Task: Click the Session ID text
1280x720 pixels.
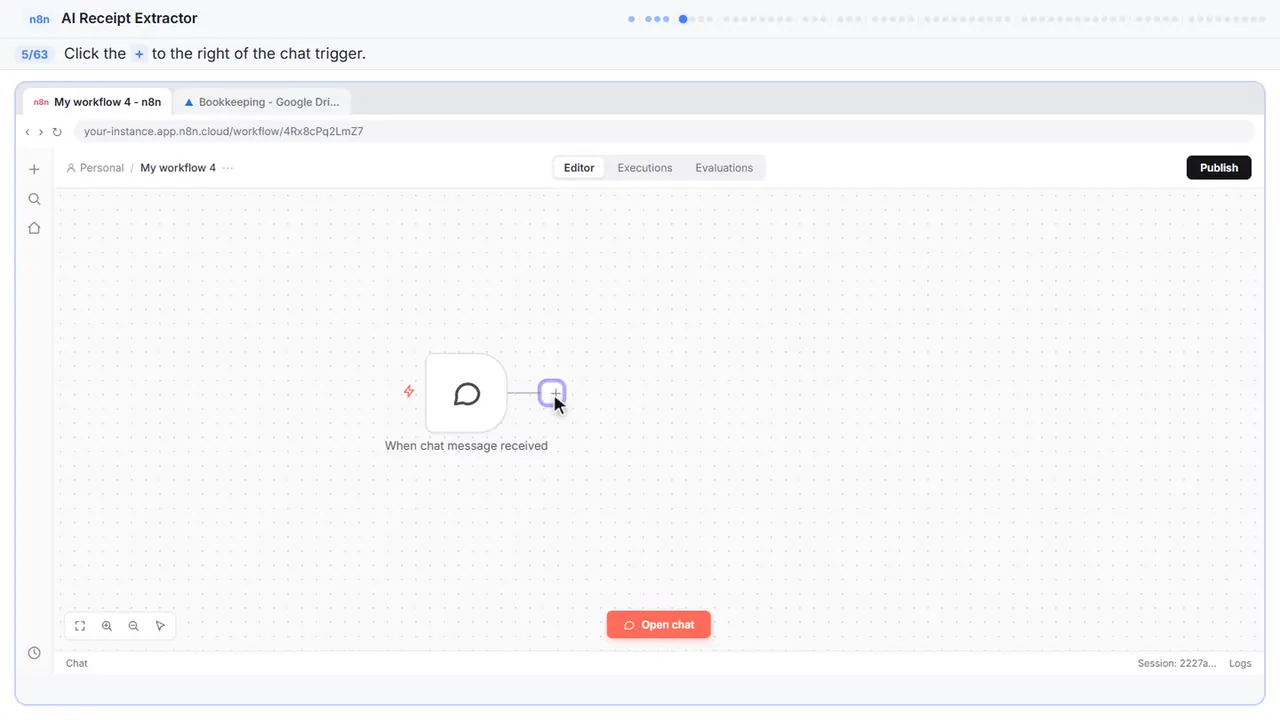Action: pos(1177,664)
